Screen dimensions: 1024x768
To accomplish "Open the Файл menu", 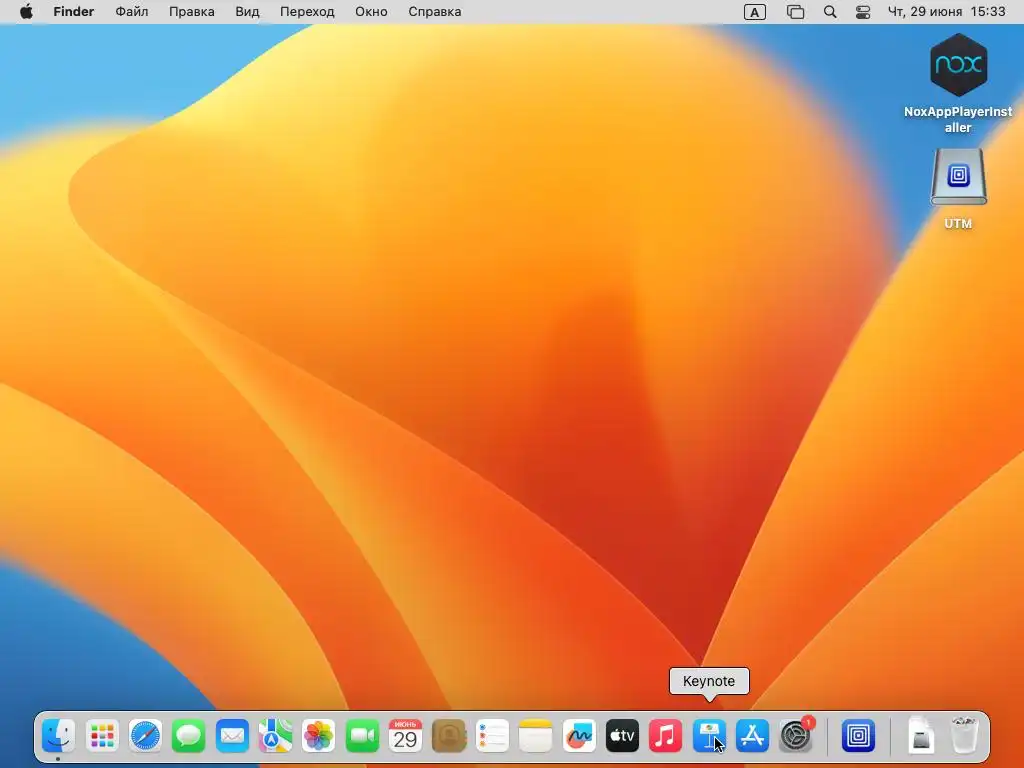I will 131,12.
